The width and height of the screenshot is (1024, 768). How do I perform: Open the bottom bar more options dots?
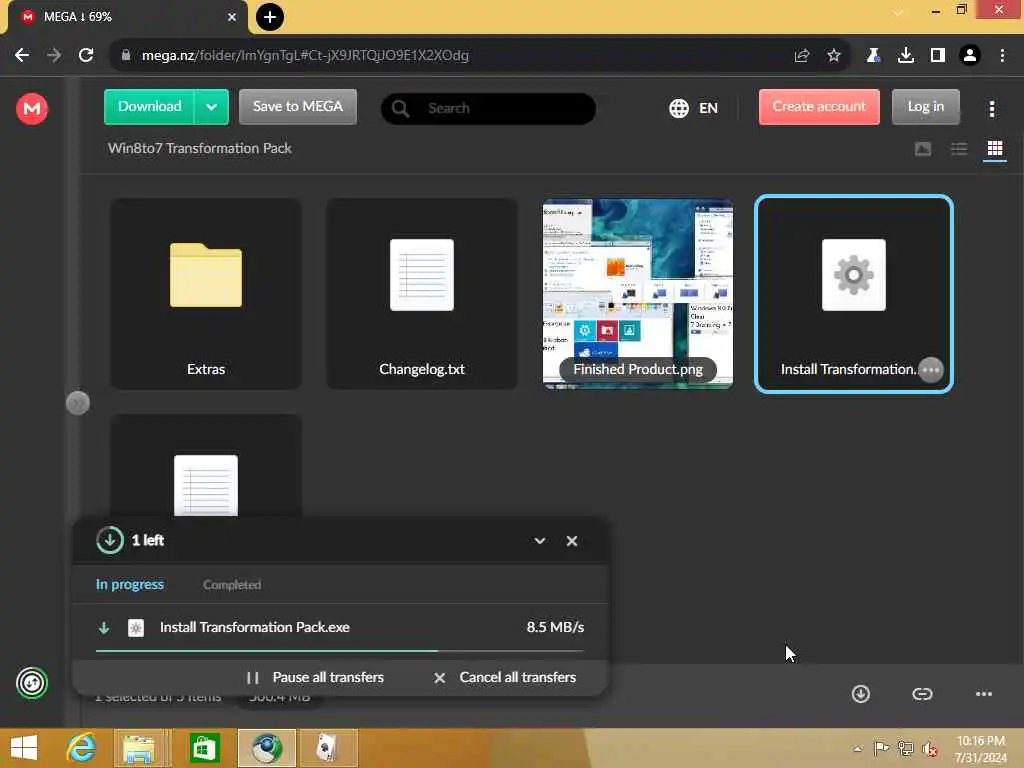(x=984, y=694)
